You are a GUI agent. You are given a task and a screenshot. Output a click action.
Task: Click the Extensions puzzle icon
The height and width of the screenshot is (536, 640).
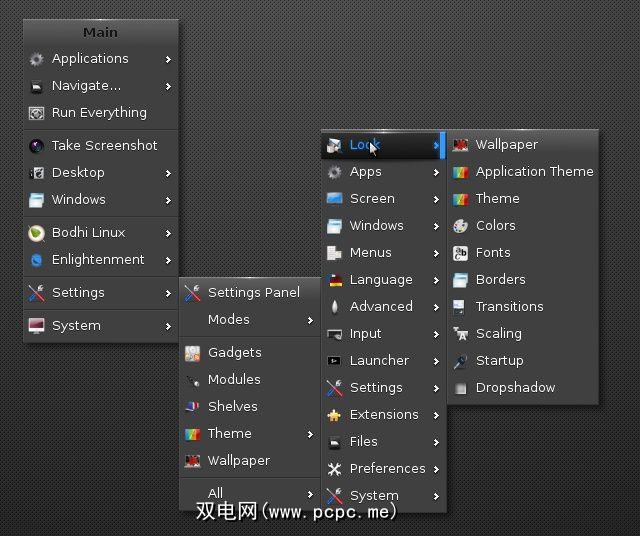pos(335,415)
